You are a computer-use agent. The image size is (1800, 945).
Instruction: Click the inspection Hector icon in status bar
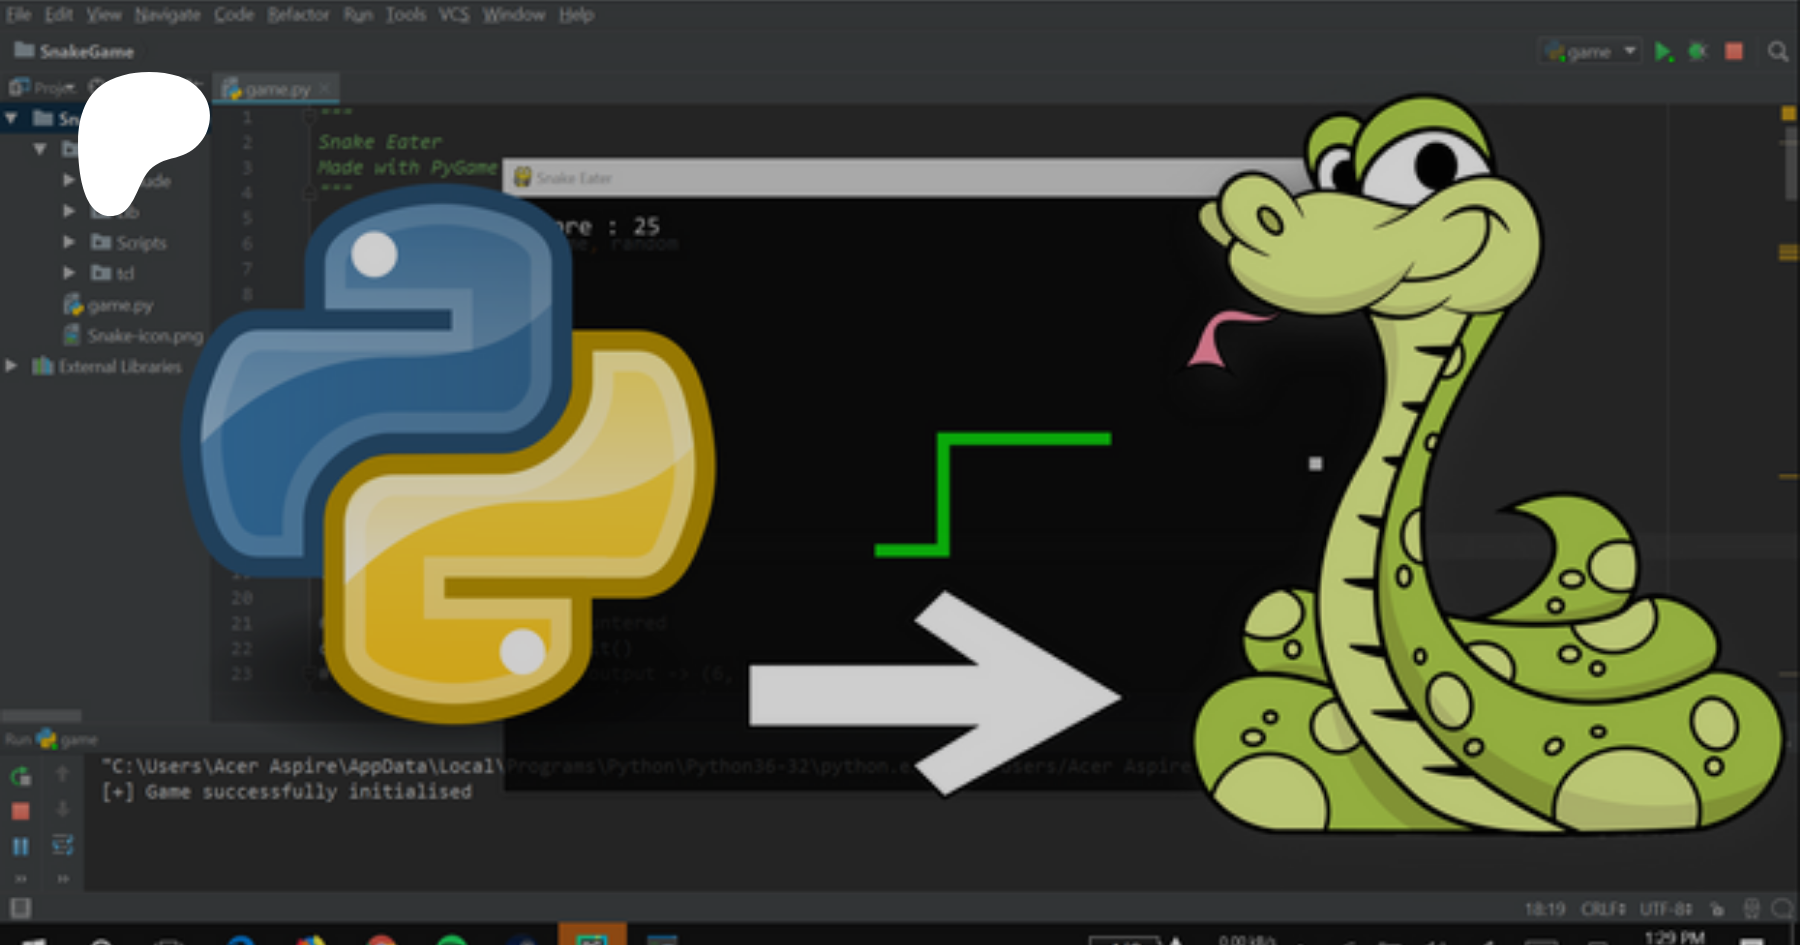click(1751, 908)
